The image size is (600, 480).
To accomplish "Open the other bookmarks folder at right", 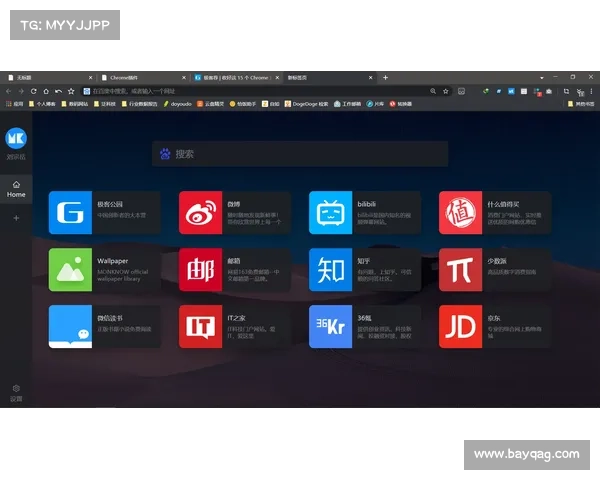I will click(x=581, y=104).
